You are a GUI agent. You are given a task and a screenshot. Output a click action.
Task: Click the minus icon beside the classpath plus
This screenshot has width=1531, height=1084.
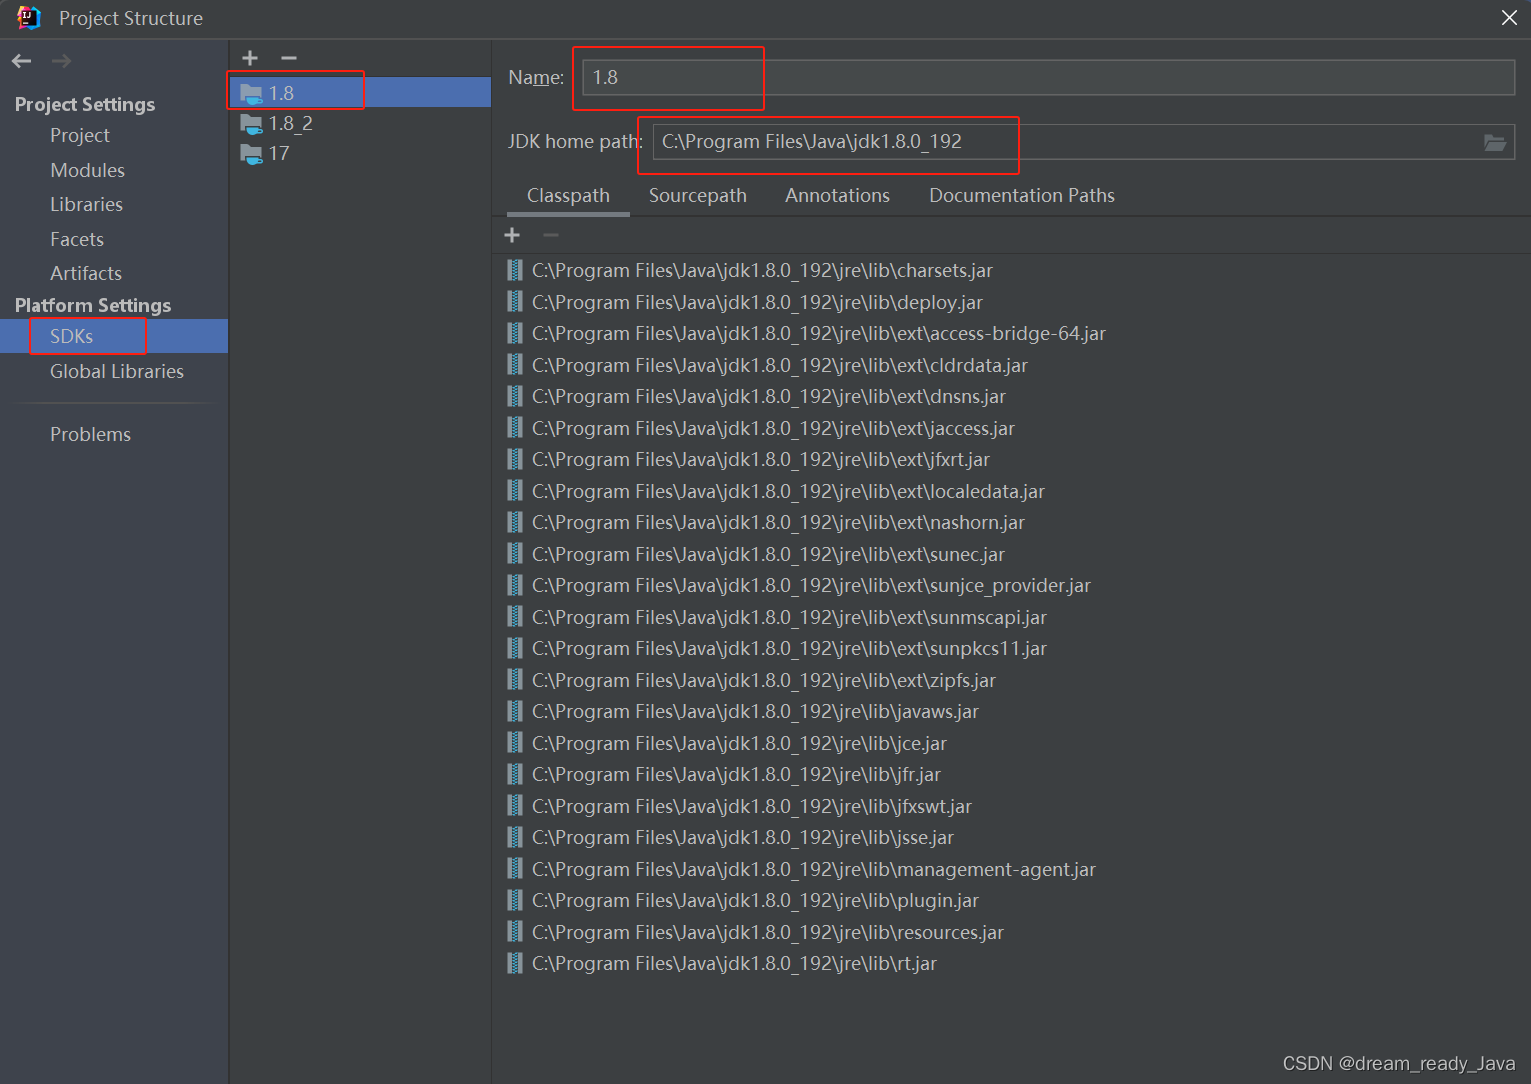pos(549,234)
